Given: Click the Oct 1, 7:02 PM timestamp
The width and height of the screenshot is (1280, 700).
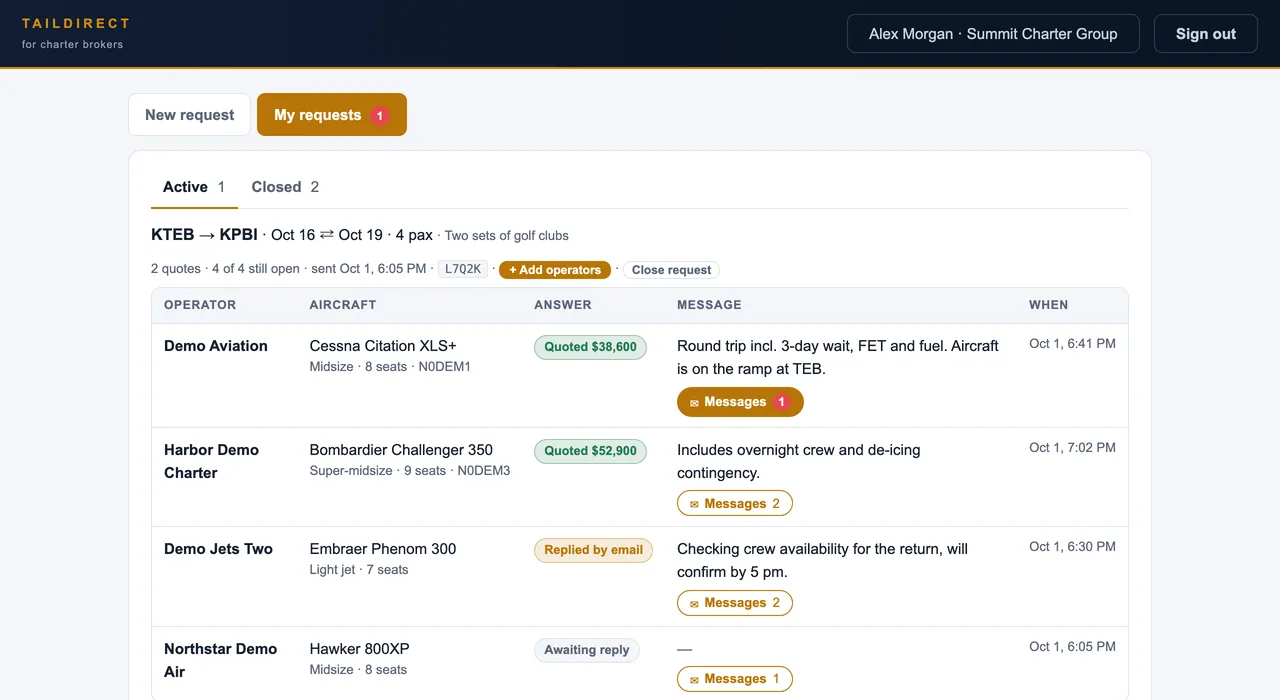Looking at the screenshot, I should click(x=1072, y=448).
